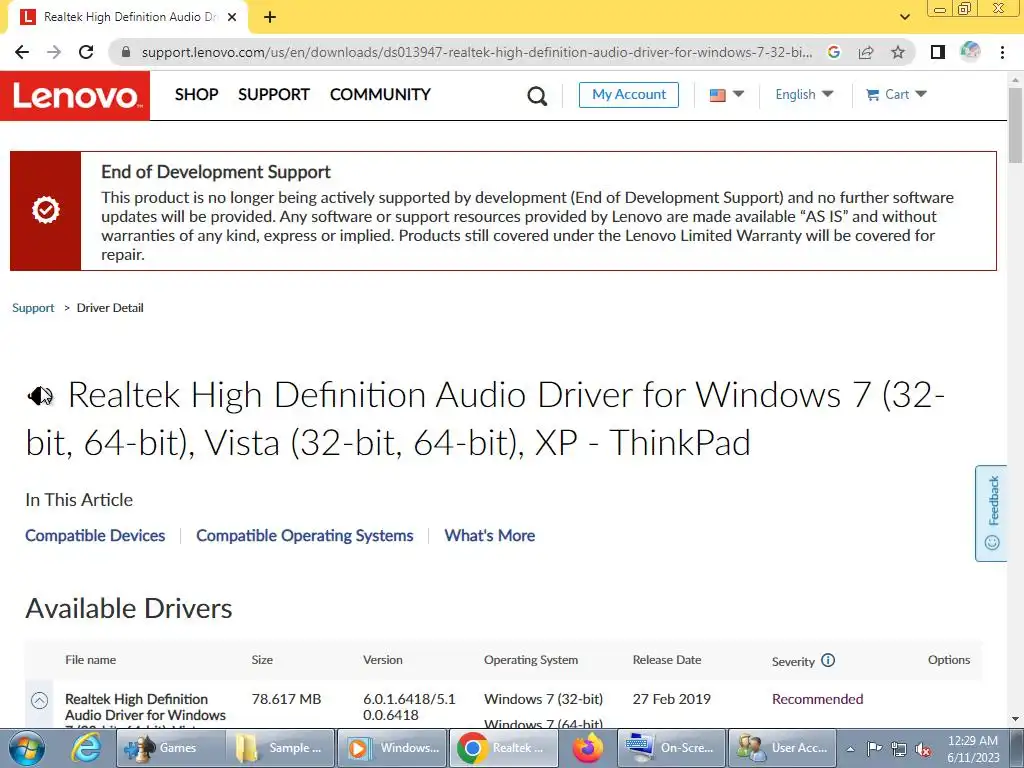Open Windows Media Player taskbar item

[391, 748]
